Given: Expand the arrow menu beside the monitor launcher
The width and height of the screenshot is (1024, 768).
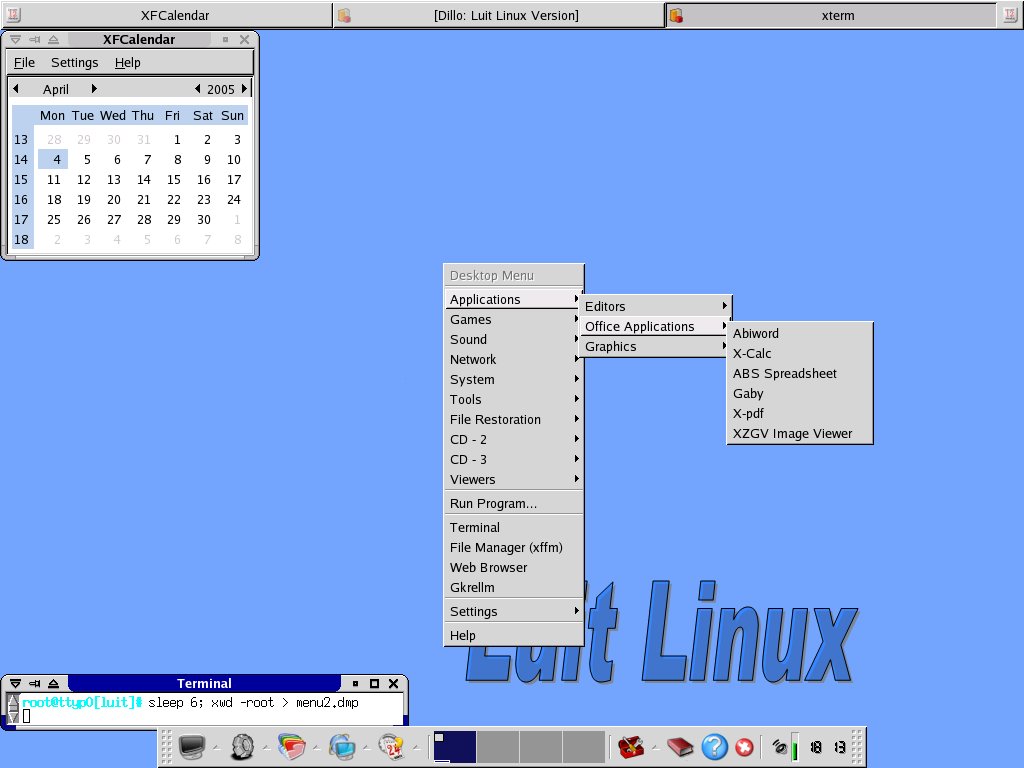Looking at the screenshot, I should 216,747.
